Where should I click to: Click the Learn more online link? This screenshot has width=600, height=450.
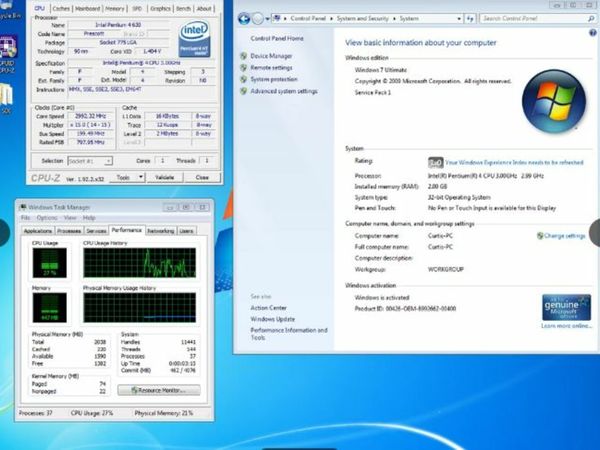click(x=566, y=326)
